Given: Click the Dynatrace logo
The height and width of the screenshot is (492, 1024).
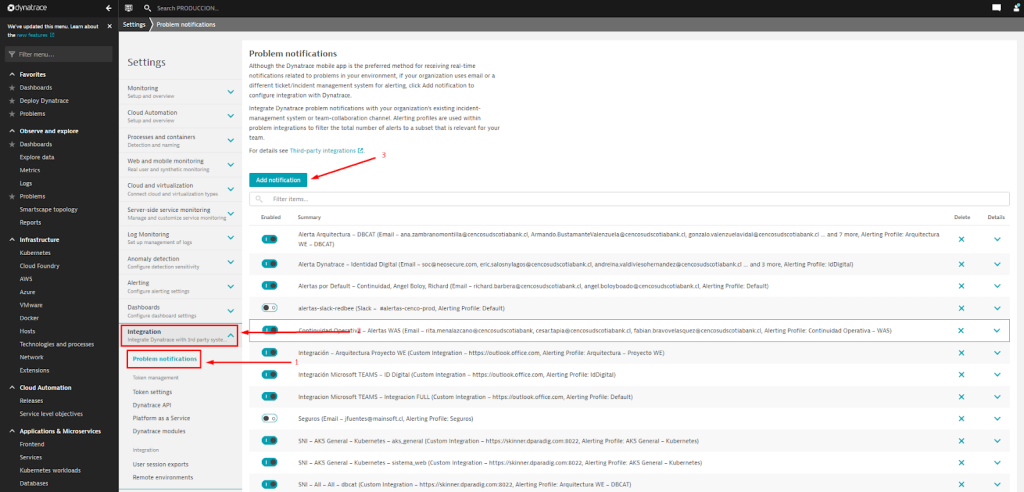Looking at the screenshot, I should click(x=27, y=8).
